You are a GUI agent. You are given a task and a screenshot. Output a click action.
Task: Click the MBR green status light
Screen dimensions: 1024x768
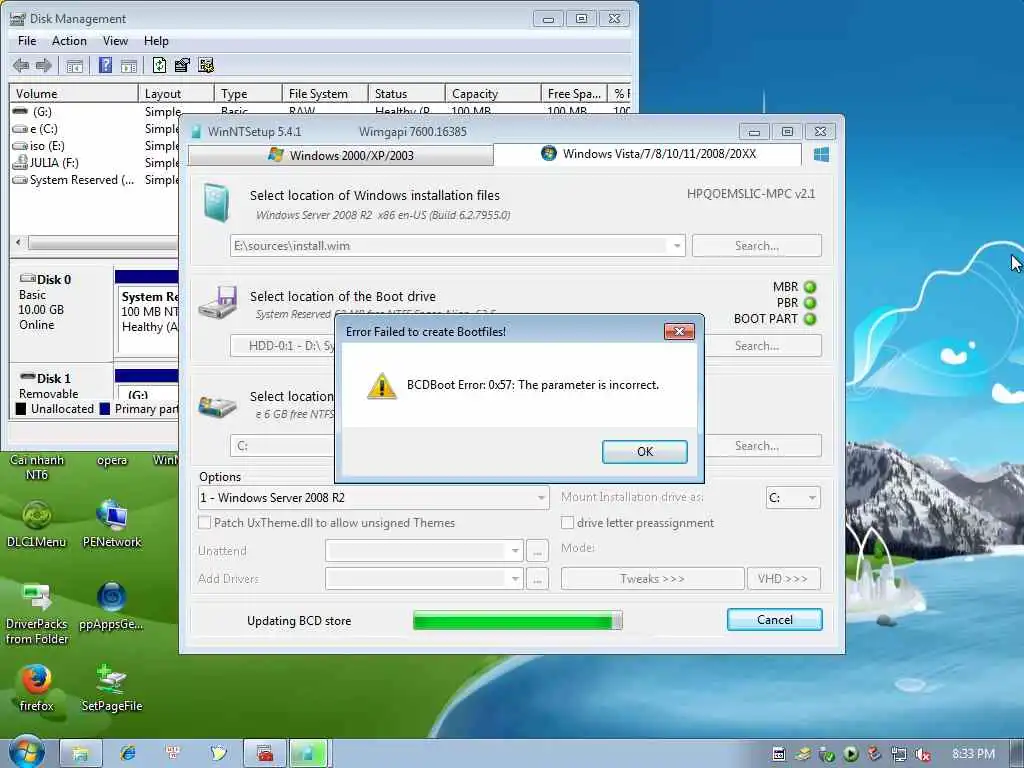coord(810,287)
